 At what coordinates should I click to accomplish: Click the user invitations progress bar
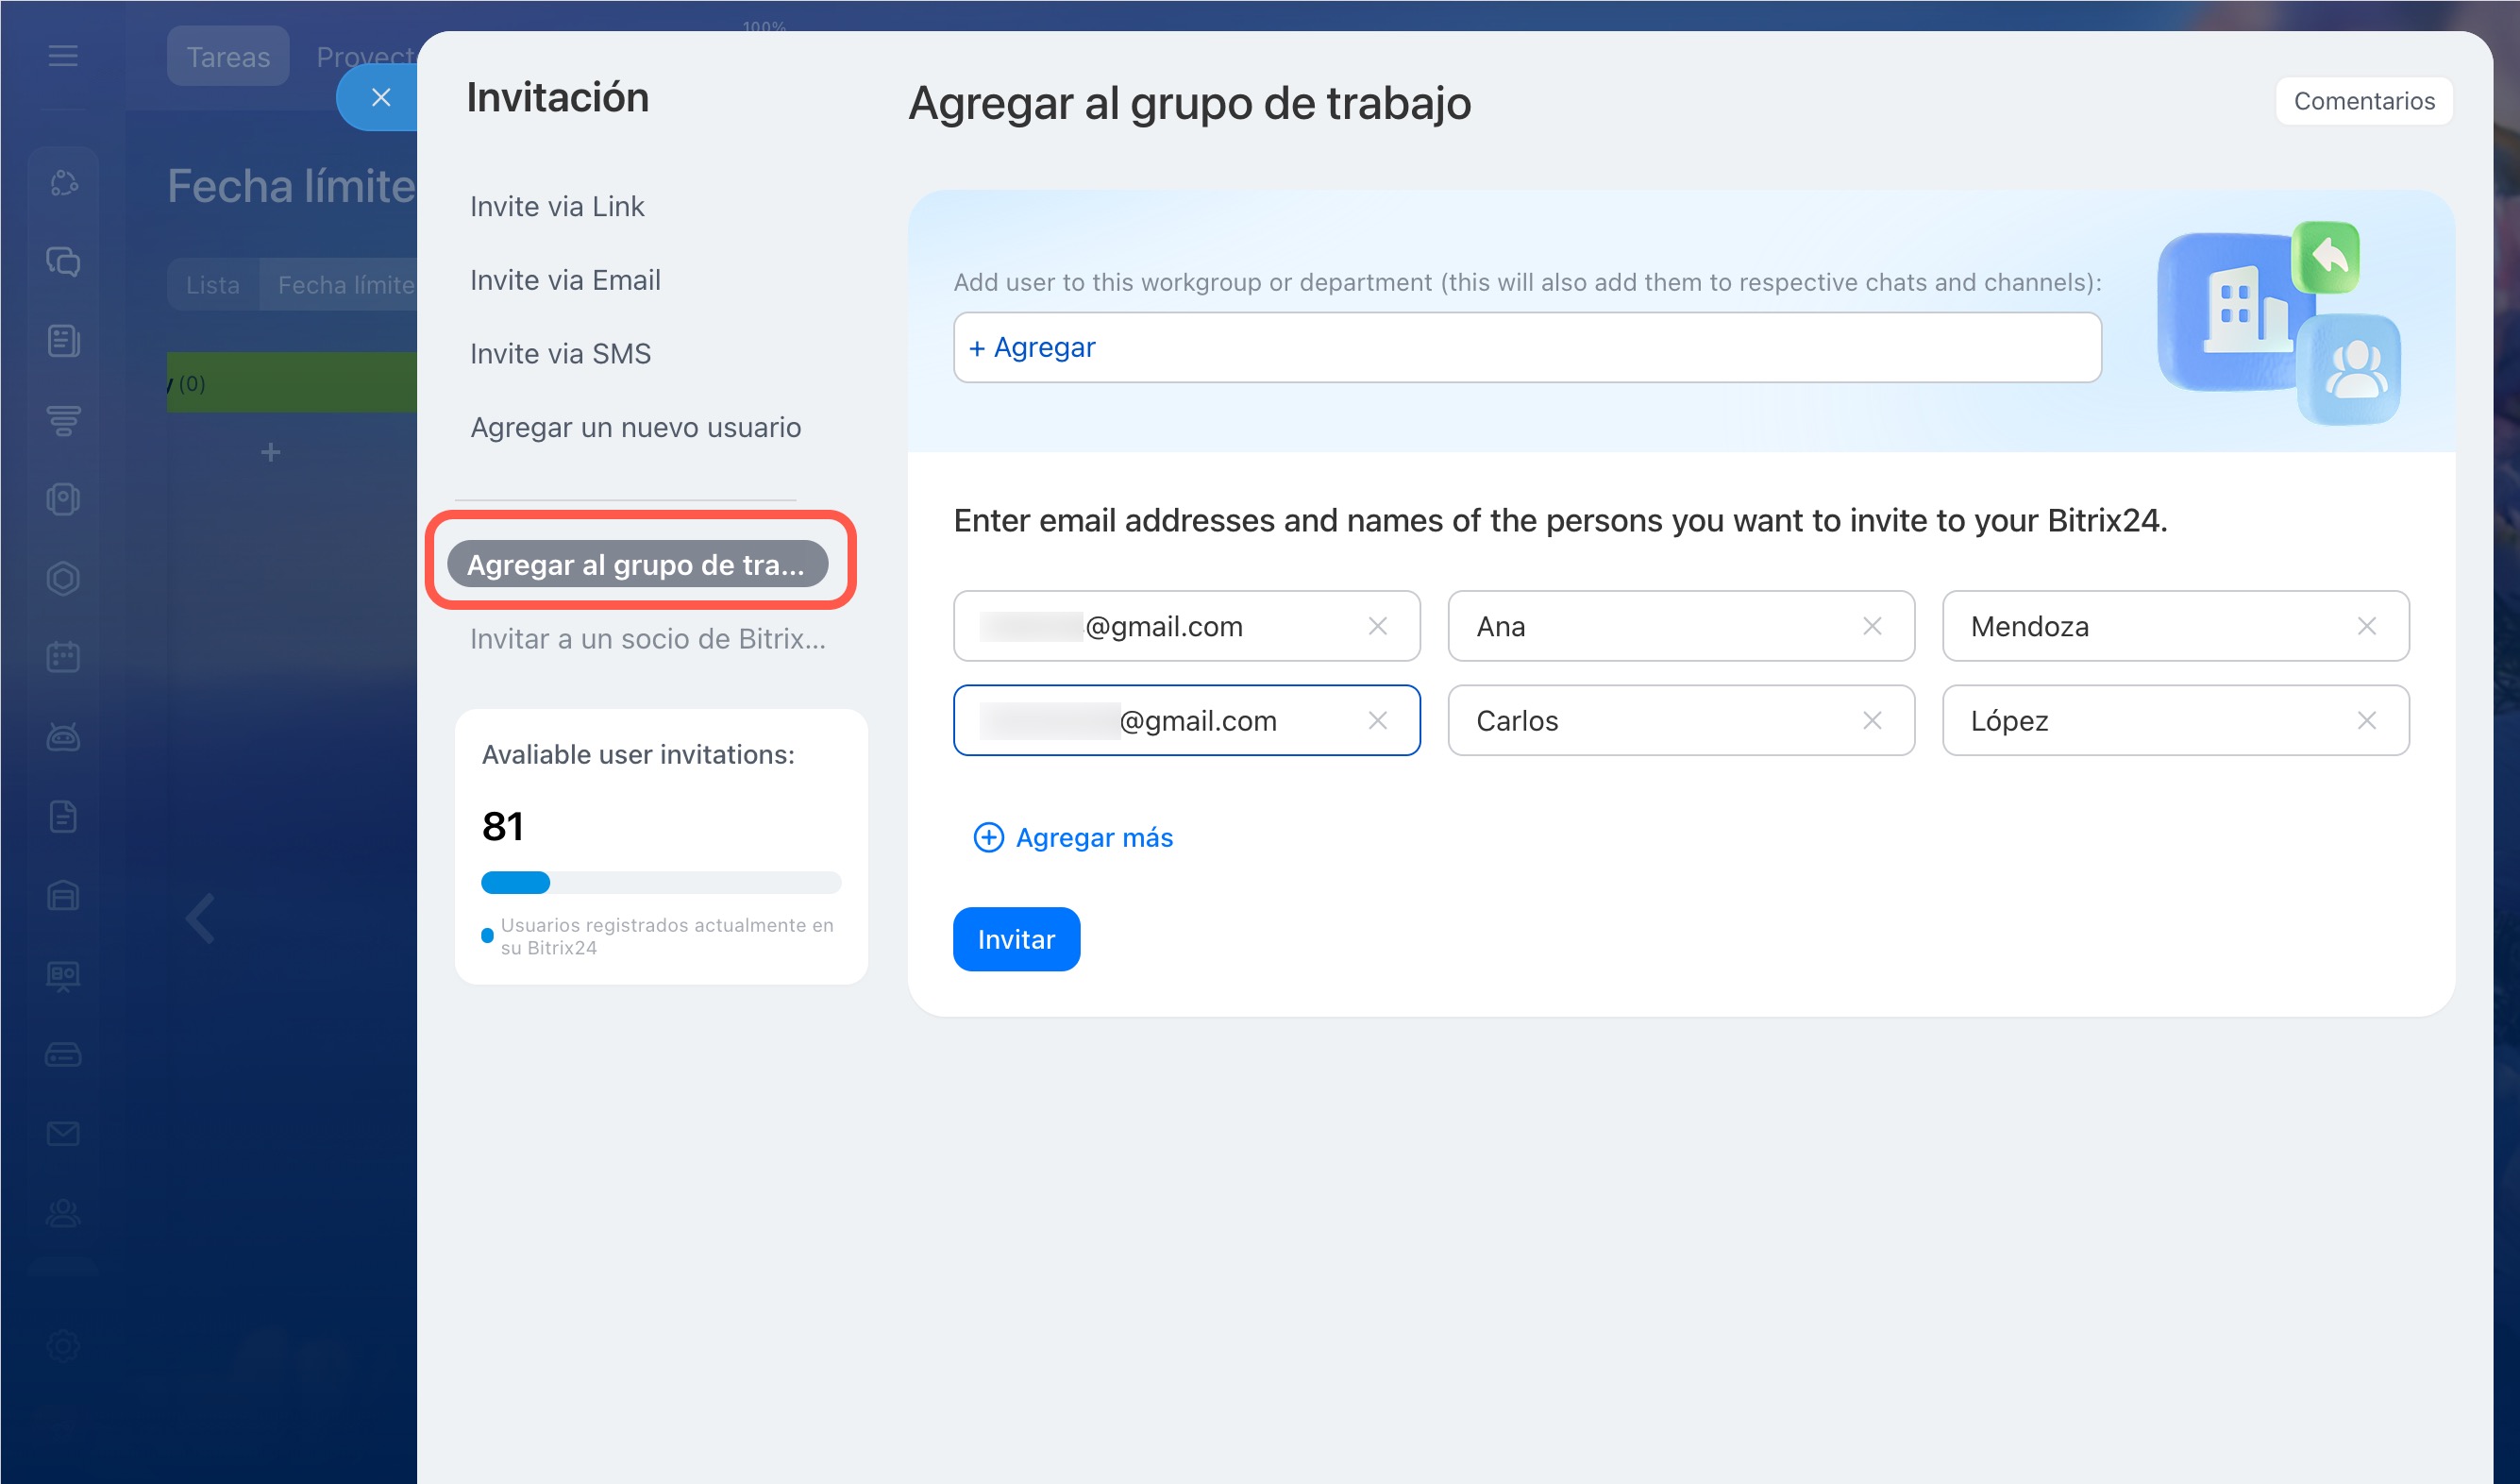[660, 882]
